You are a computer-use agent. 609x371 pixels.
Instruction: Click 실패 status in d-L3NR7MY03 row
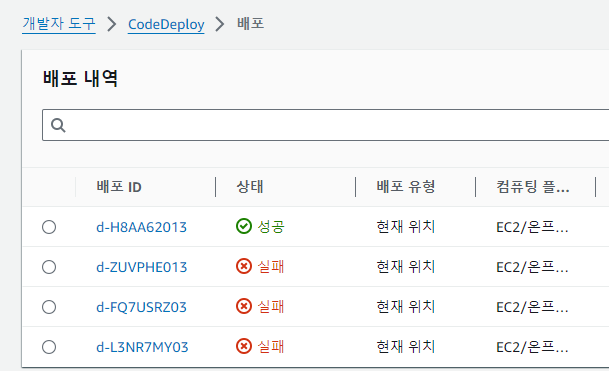[x=271, y=347]
